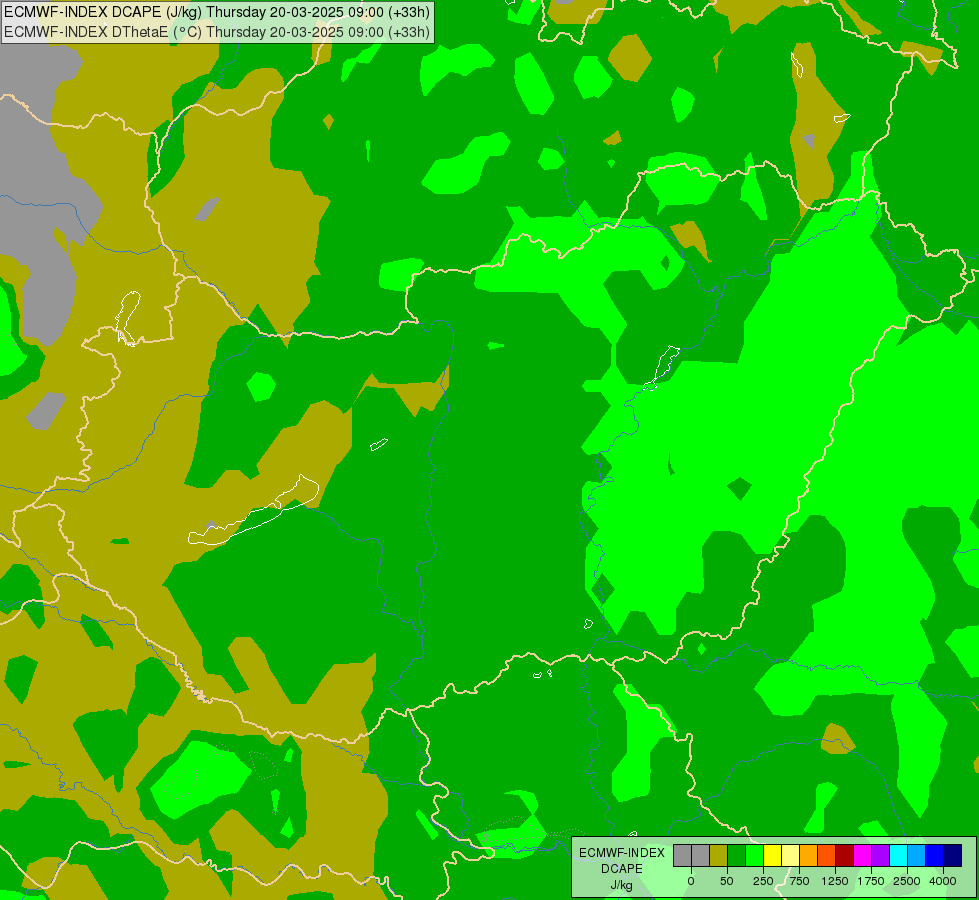Viewport: 979px width, 900px height.
Task: Click the legend tick value 750
Action: point(799,881)
